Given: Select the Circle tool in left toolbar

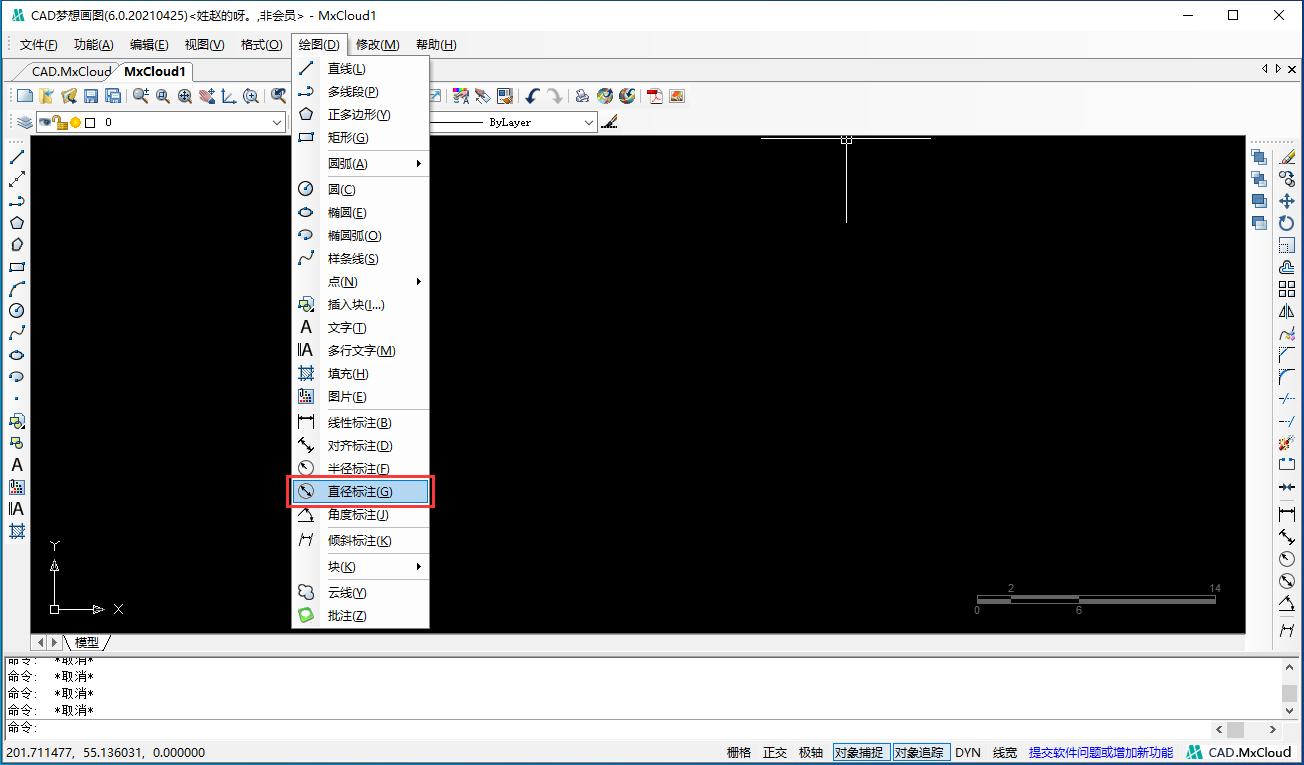Looking at the screenshot, I should (17, 311).
